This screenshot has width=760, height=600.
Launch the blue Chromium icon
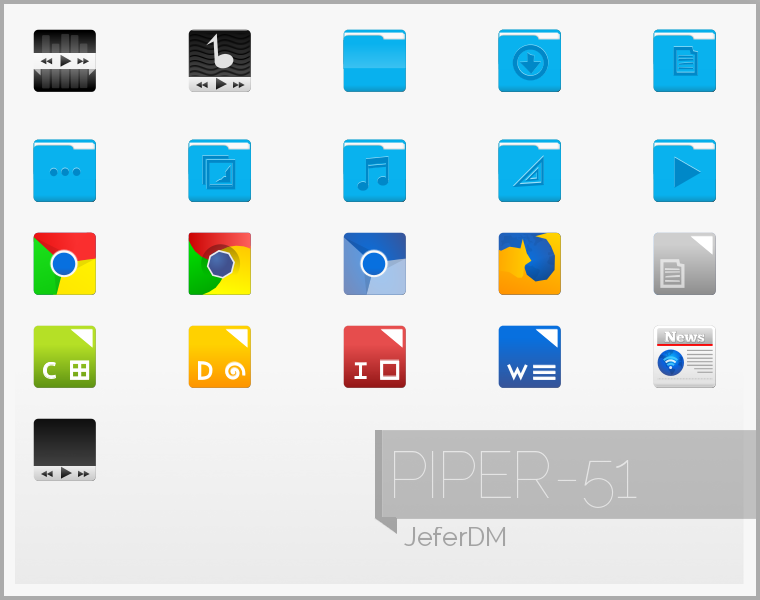coord(375,264)
